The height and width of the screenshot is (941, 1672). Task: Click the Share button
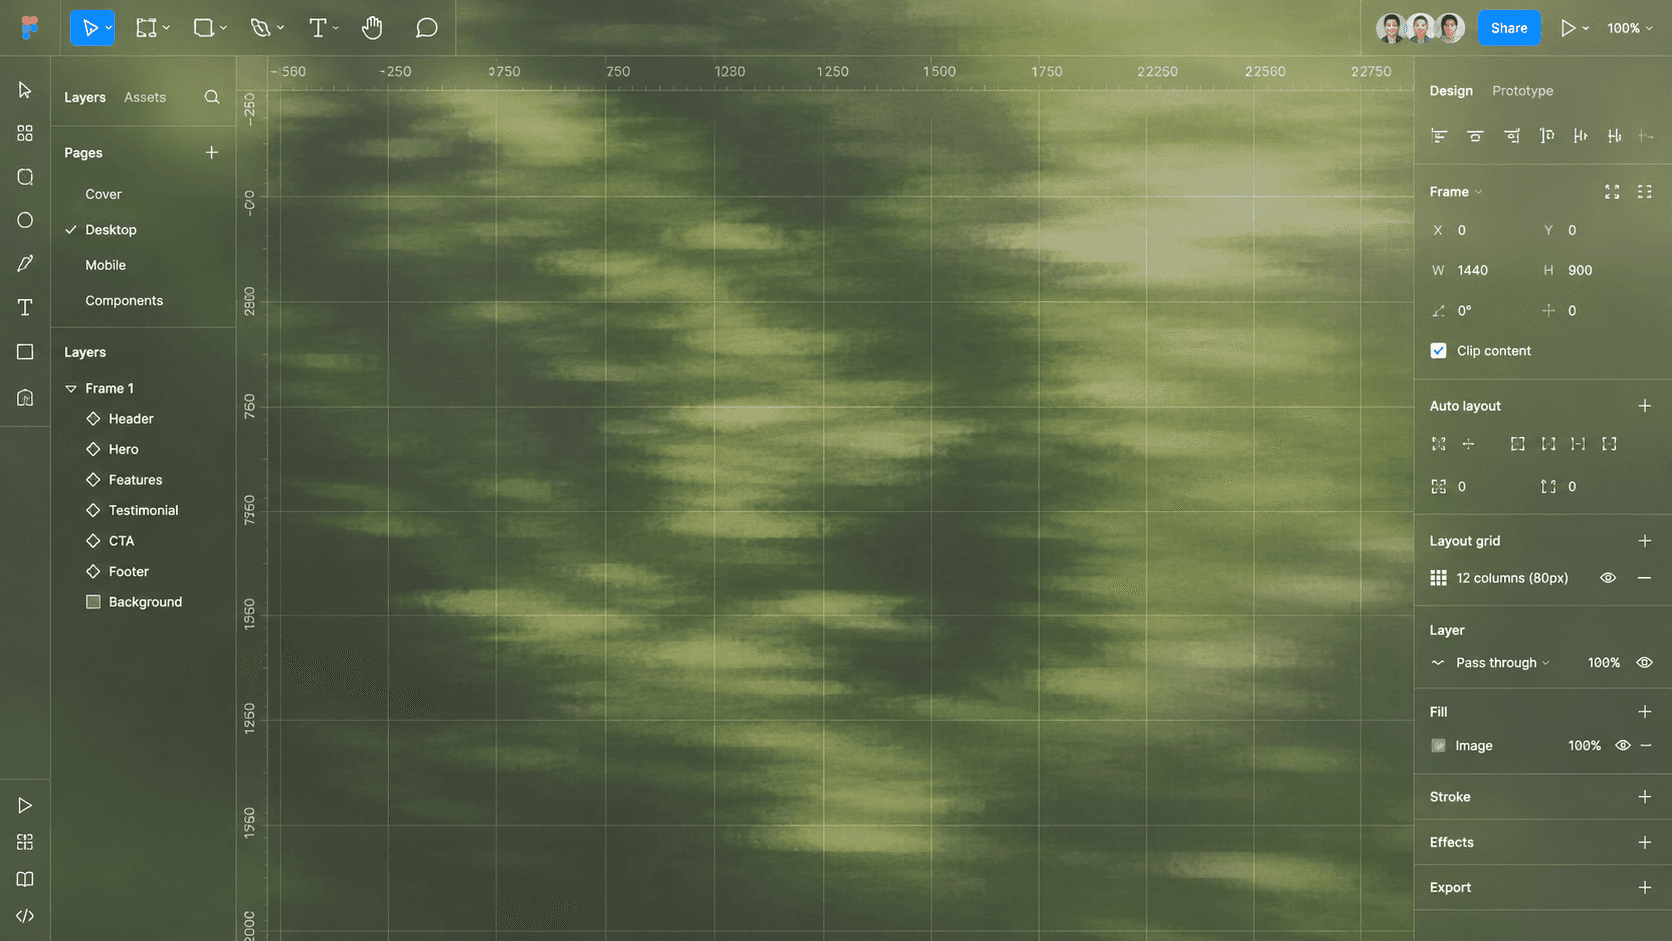pos(1509,28)
